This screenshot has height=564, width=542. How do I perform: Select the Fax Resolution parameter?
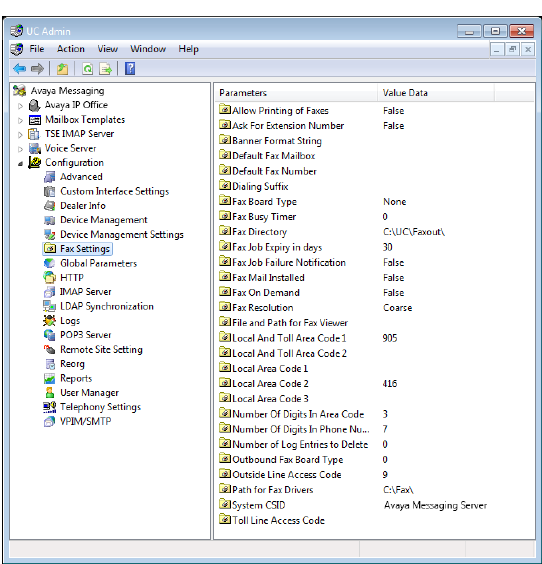click(256, 308)
